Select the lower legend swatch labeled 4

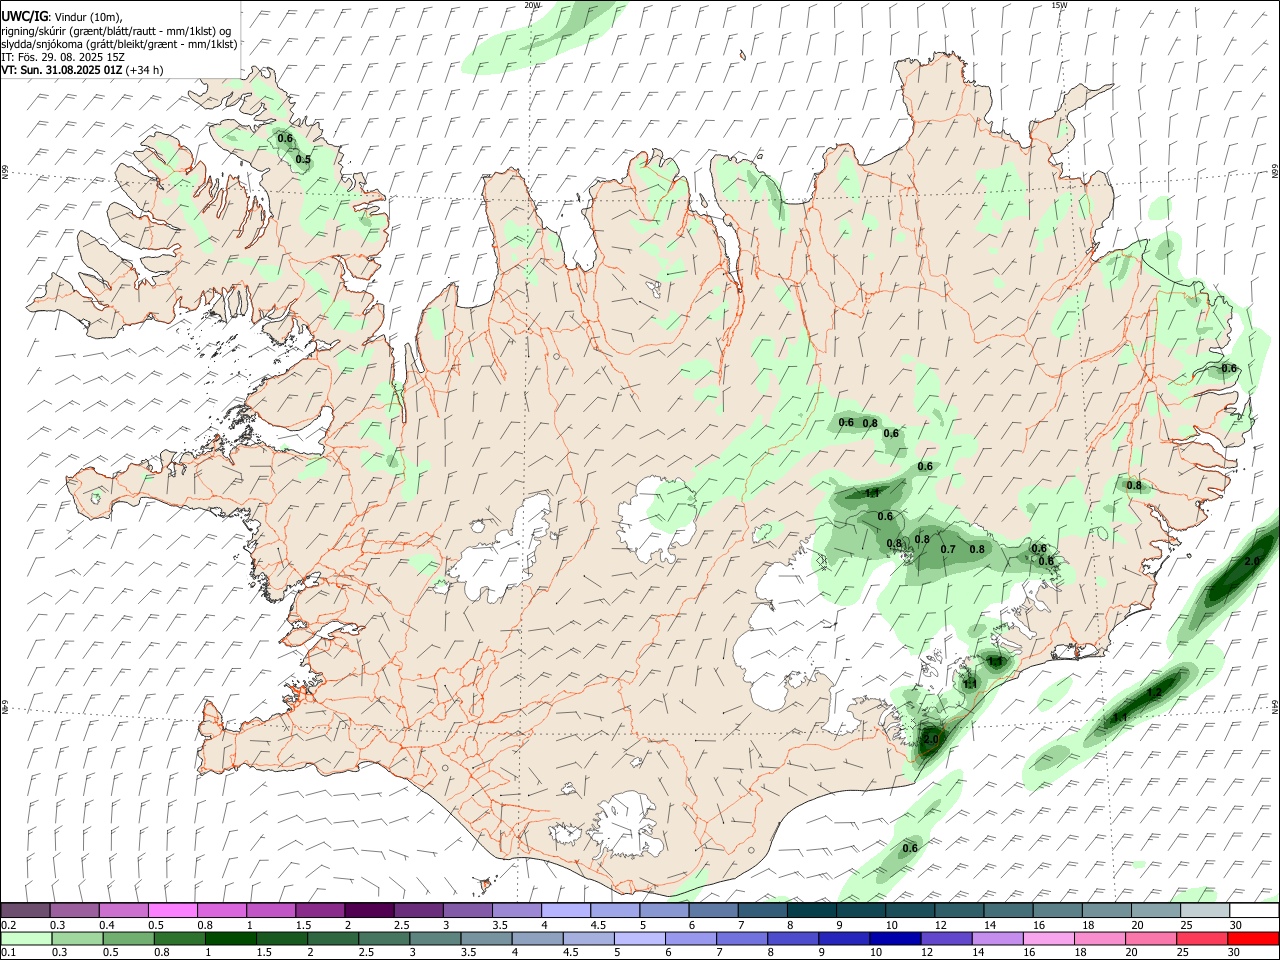click(x=537, y=939)
